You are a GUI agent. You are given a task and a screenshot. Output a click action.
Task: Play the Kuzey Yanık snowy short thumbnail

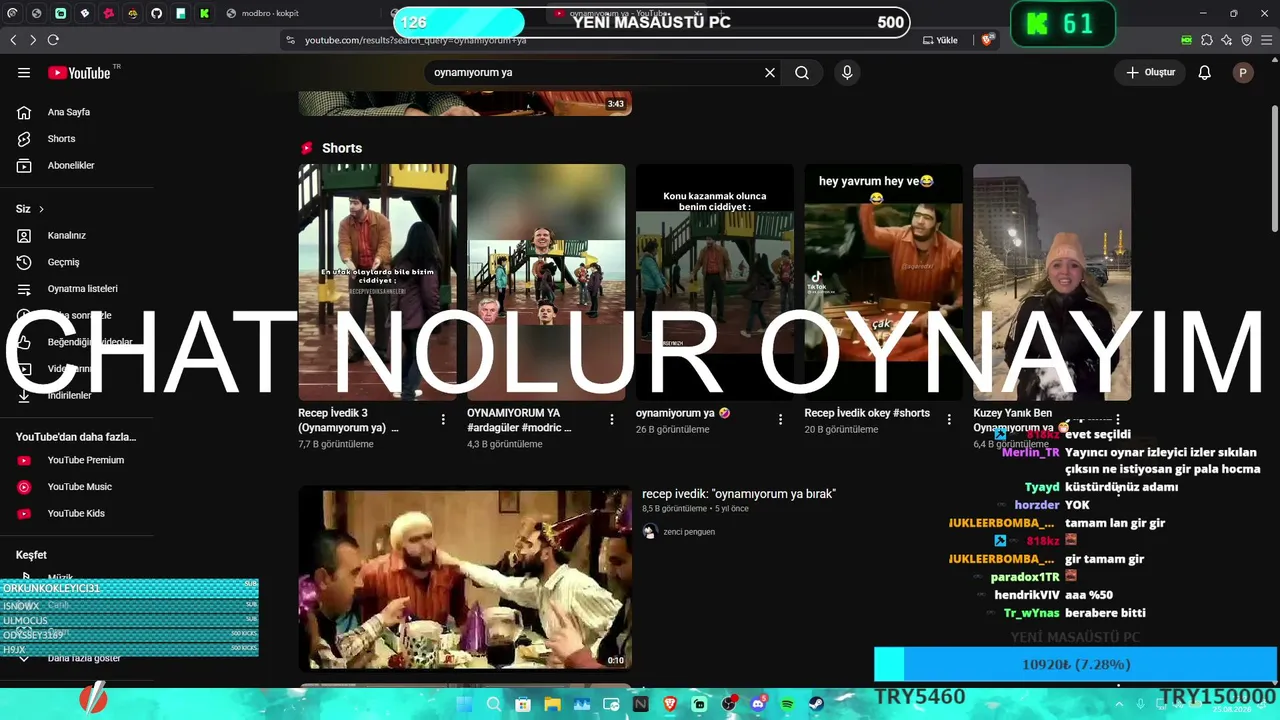[1052, 282]
